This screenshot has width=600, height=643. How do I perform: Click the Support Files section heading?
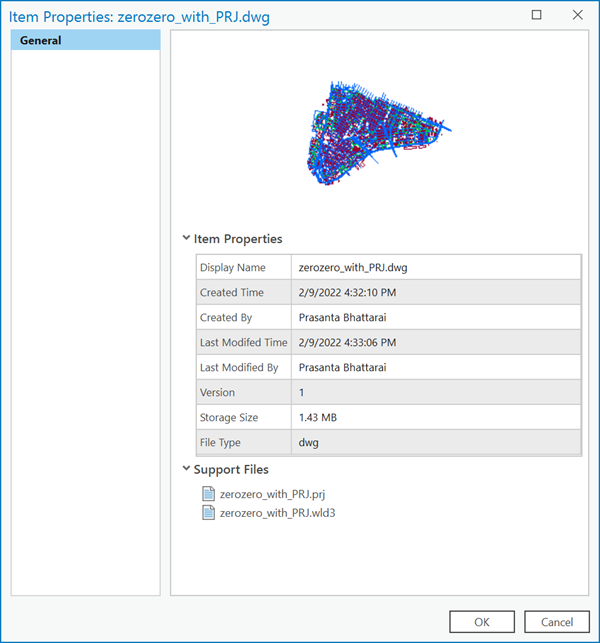[231, 470]
